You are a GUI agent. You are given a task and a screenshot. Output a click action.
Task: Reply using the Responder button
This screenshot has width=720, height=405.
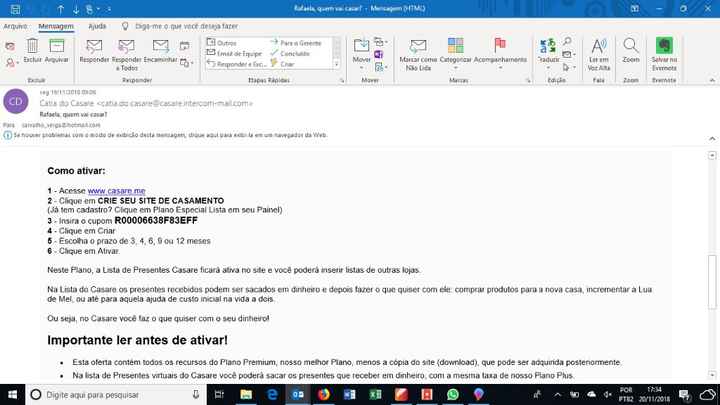[x=94, y=51]
